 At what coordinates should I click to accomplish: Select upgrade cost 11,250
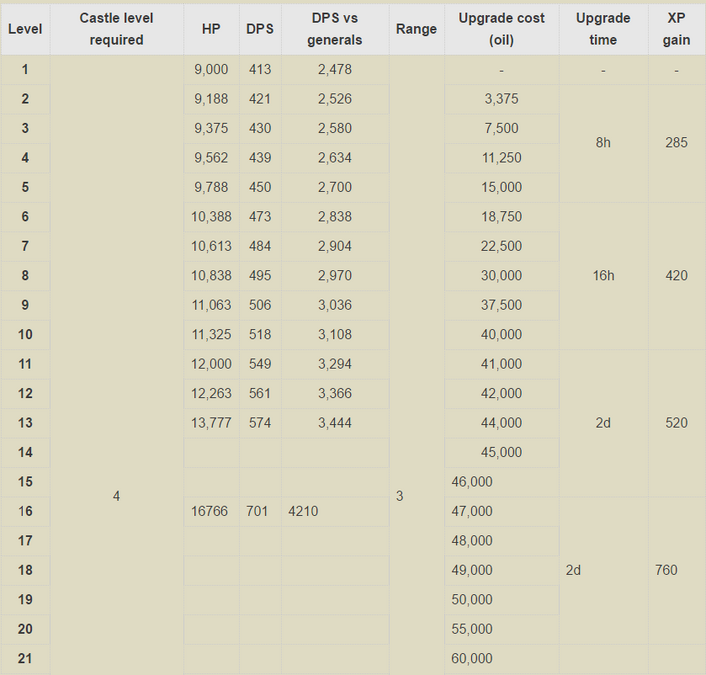(x=502, y=158)
